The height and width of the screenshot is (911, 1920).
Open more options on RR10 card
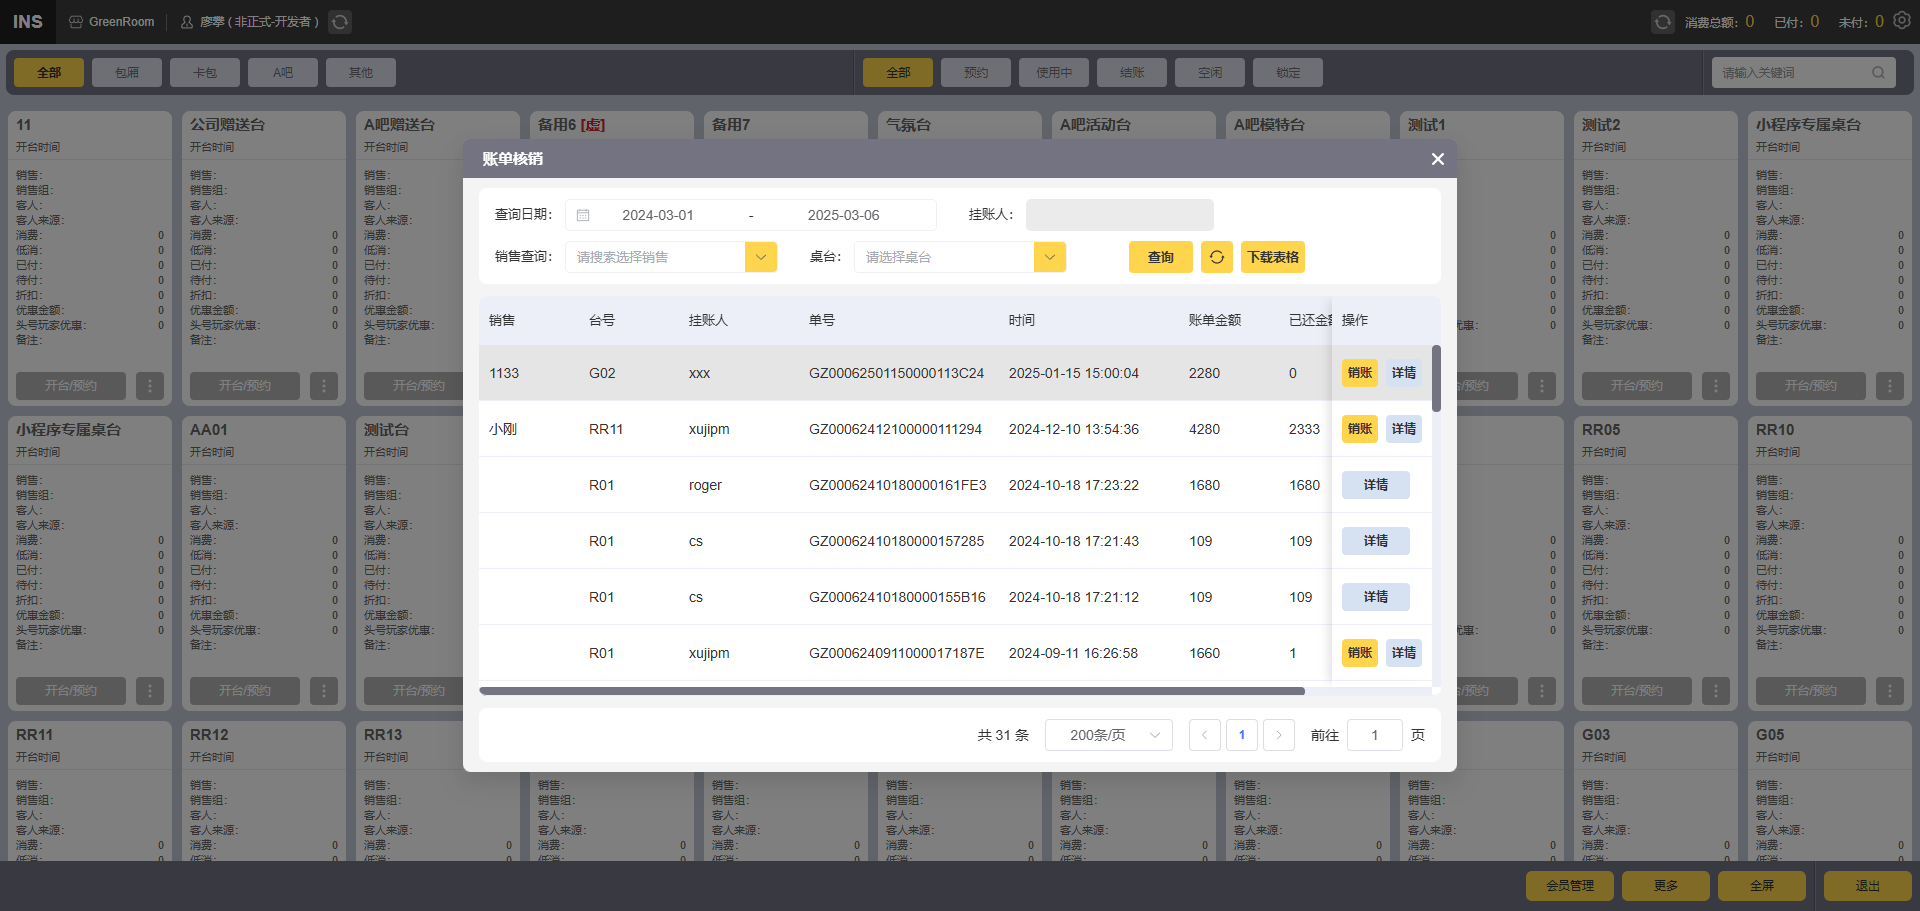[x=1890, y=690]
